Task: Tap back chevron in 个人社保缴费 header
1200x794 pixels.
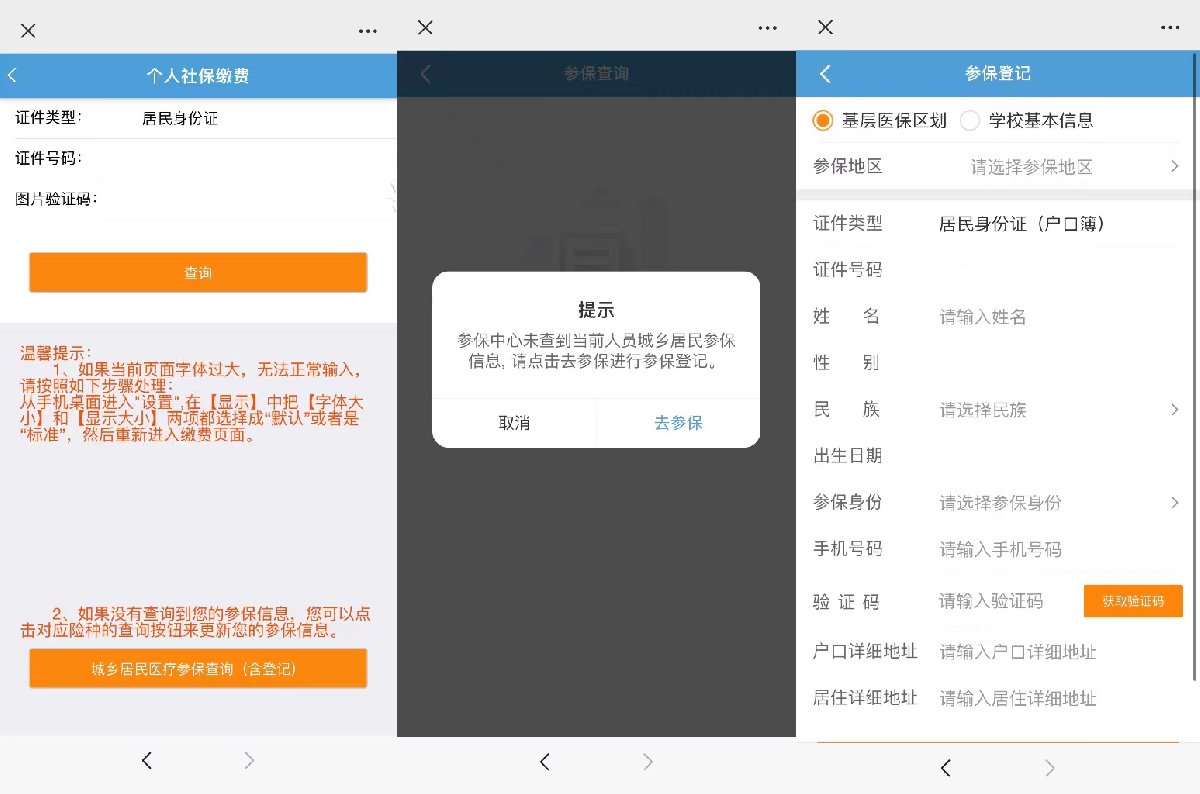Action: (x=13, y=75)
